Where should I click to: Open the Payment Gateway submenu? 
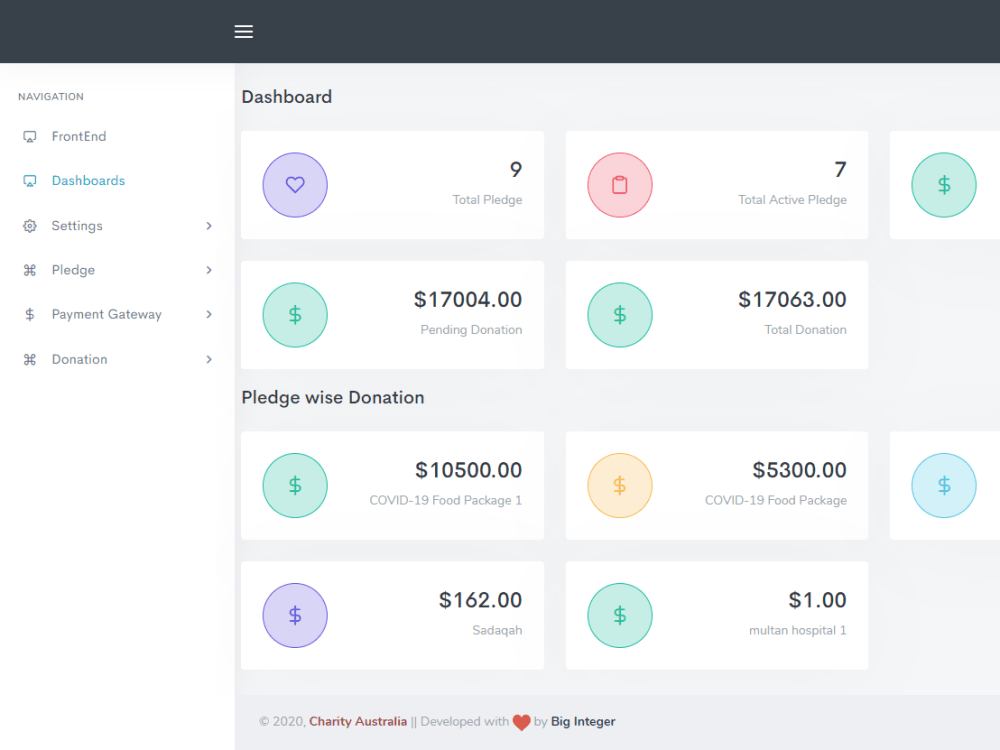209,314
